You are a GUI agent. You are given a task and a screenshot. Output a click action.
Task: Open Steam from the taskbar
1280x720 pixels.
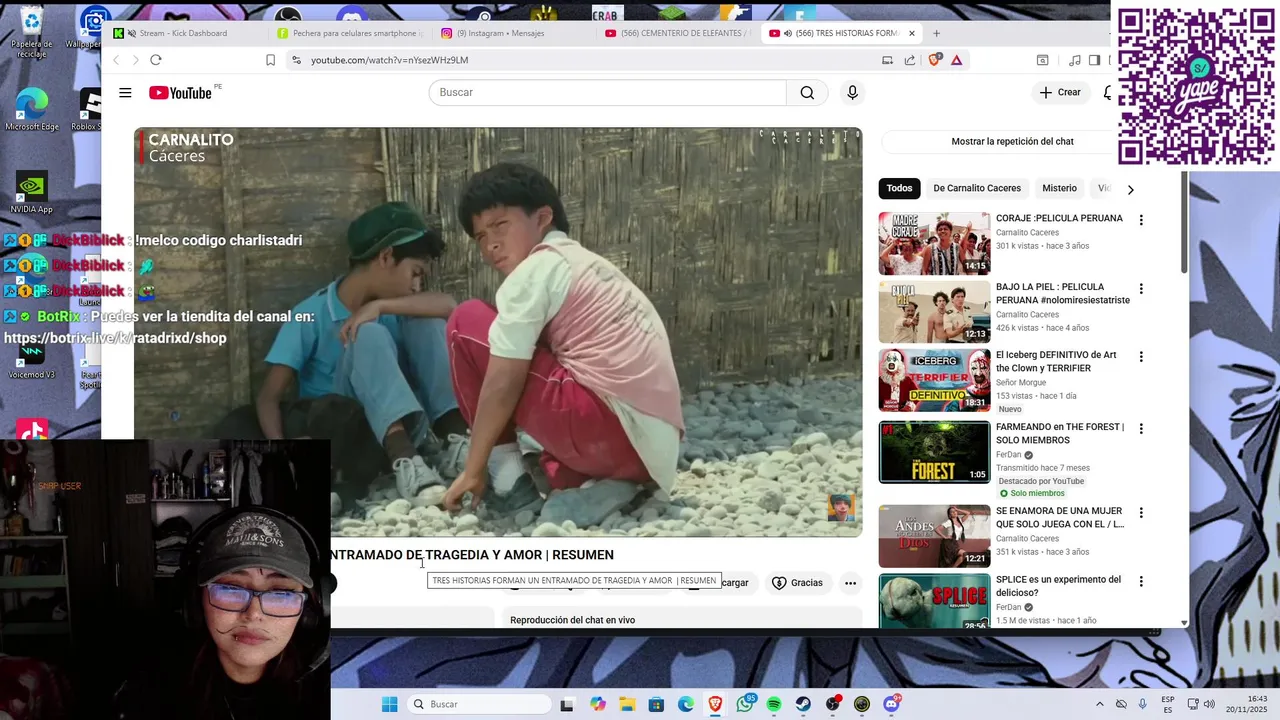pos(803,704)
